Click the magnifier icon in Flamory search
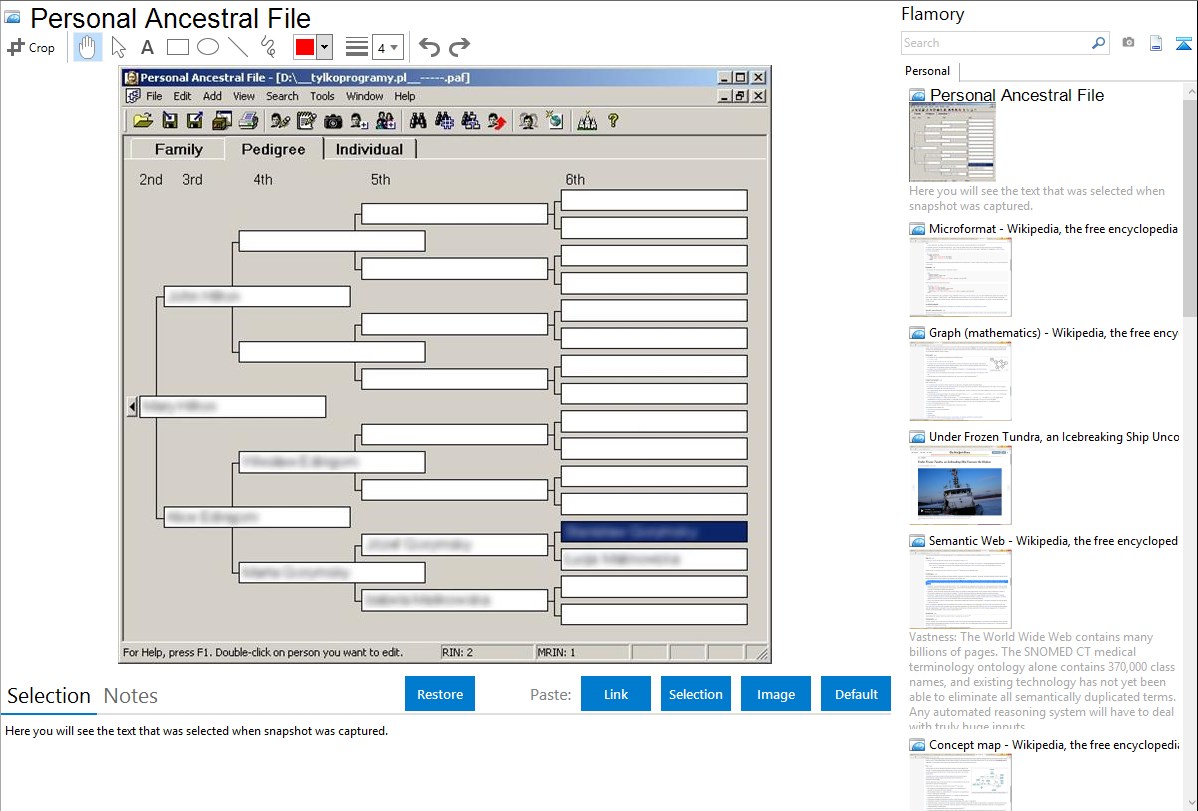 pyautogui.click(x=1098, y=43)
